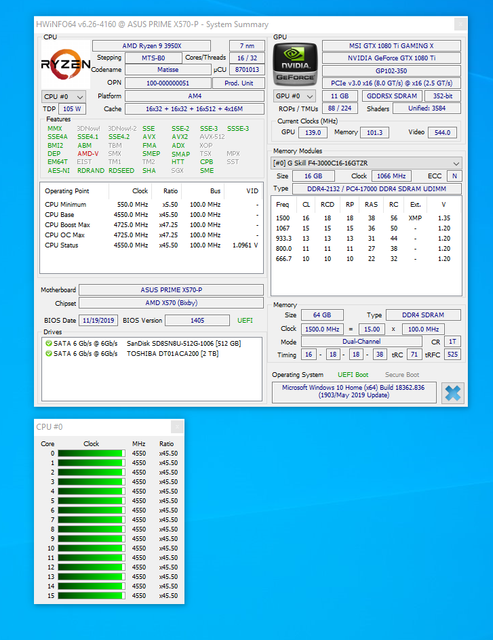This screenshot has width=493, height=640.
Task: Click the Prod. Unit field
Action: (x=239, y=83)
